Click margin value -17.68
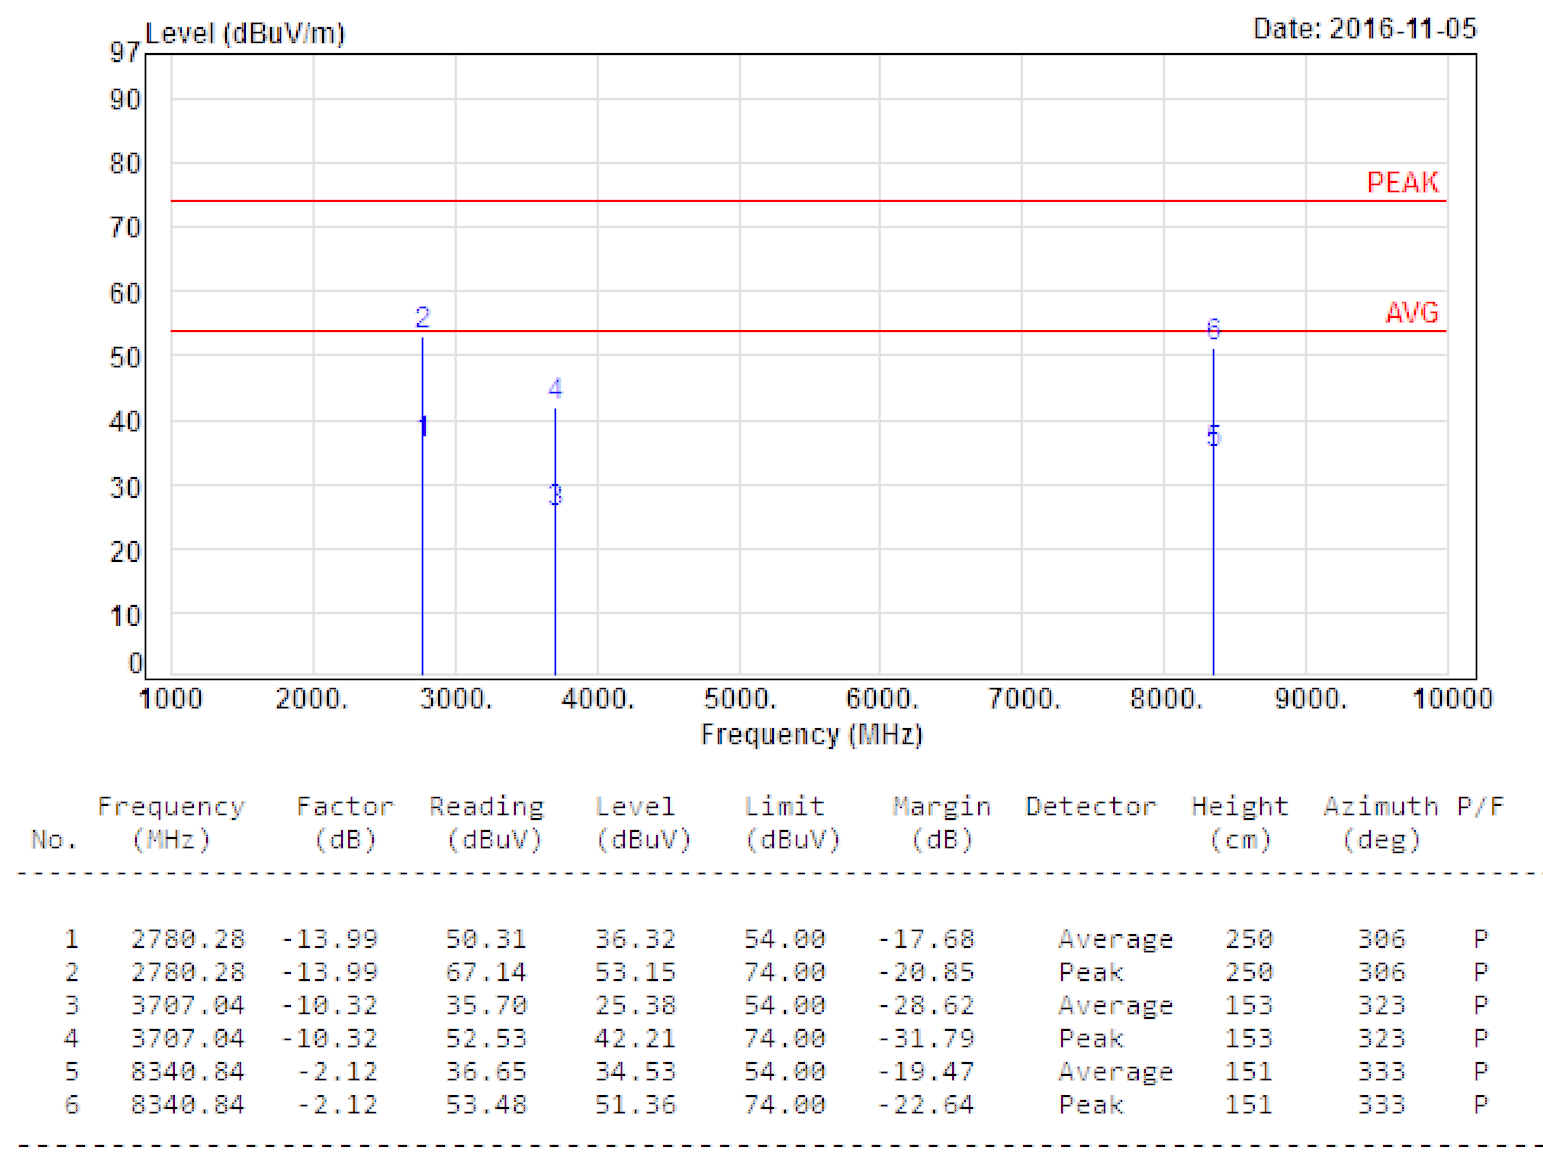This screenshot has width=1543, height=1159. pyautogui.click(x=926, y=939)
